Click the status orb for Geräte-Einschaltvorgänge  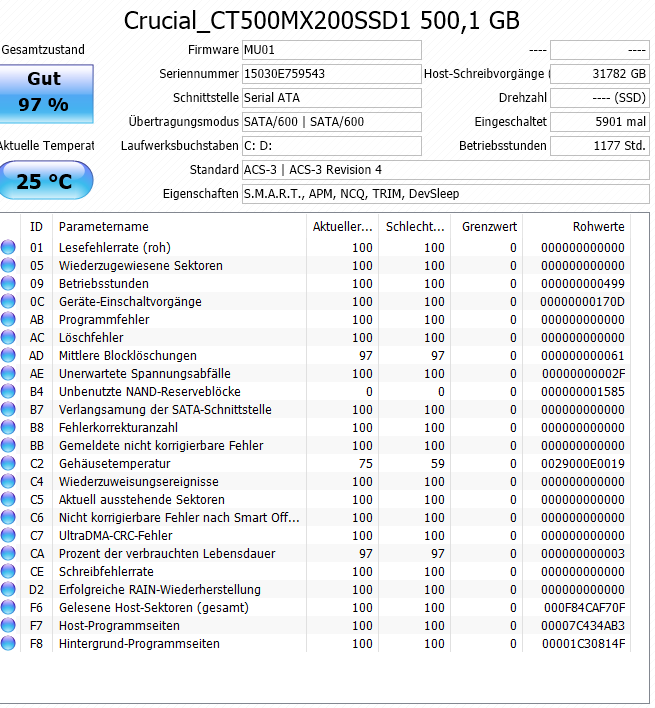pos(8,301)
